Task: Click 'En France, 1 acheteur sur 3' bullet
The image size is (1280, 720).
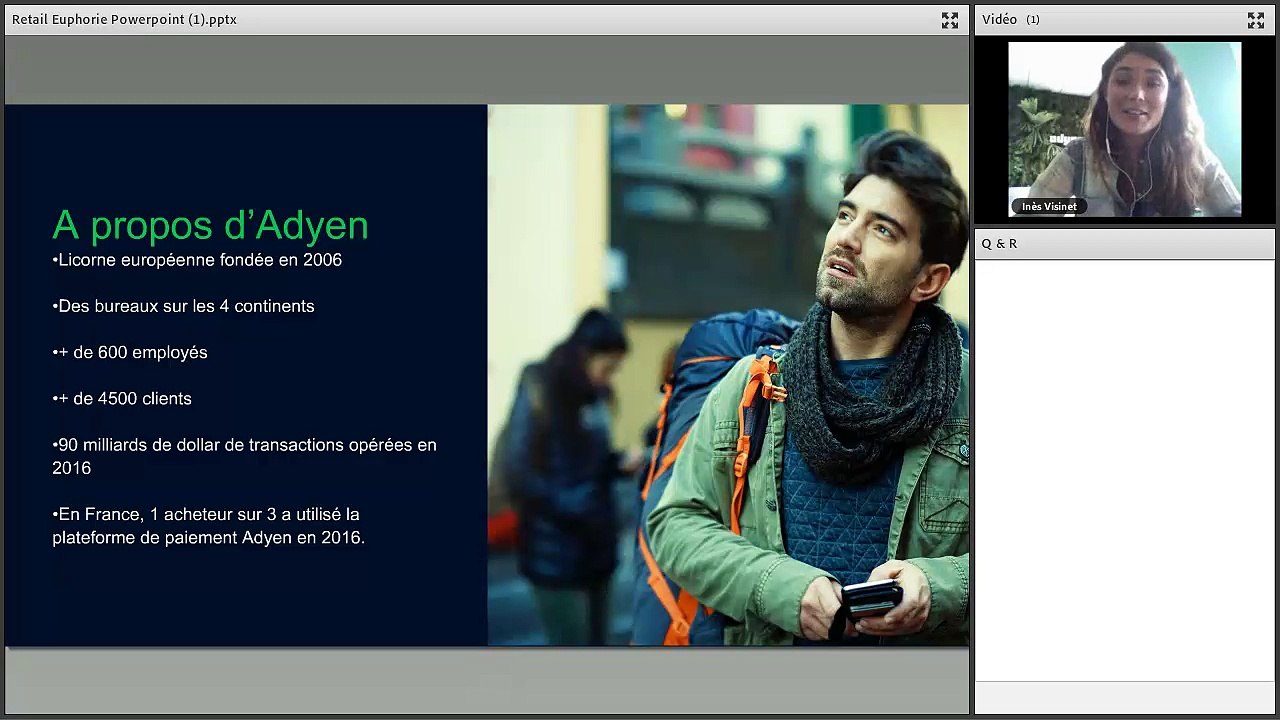Action: (209, 526)
